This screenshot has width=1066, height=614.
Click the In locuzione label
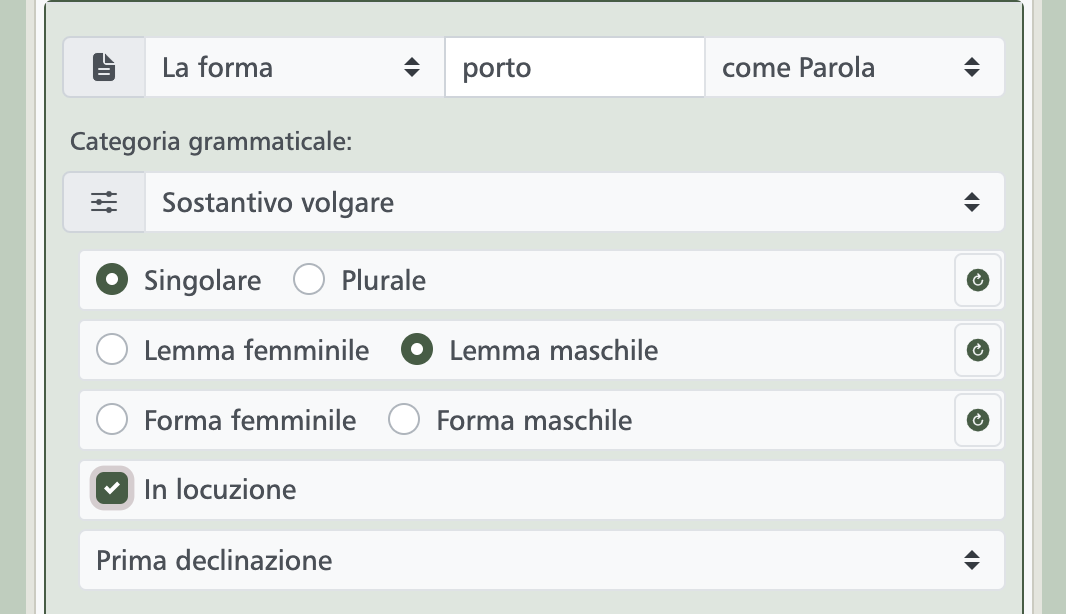click(x=220, y=490)
